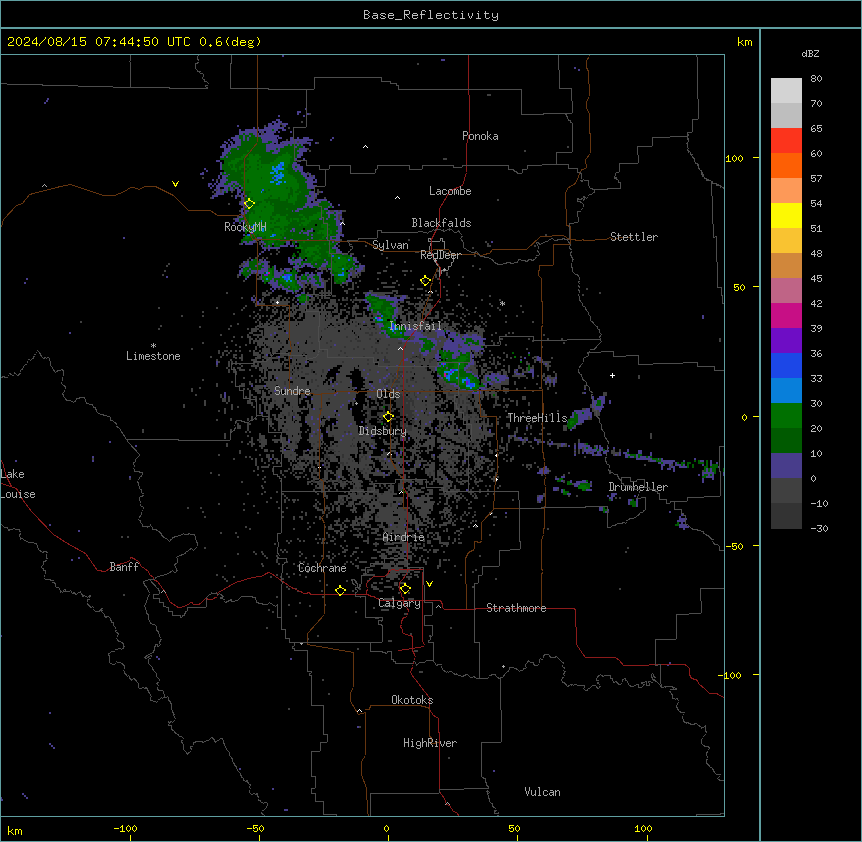
Task: Click the yellow diamond marker below Cochrane
Action: point(340,590)
